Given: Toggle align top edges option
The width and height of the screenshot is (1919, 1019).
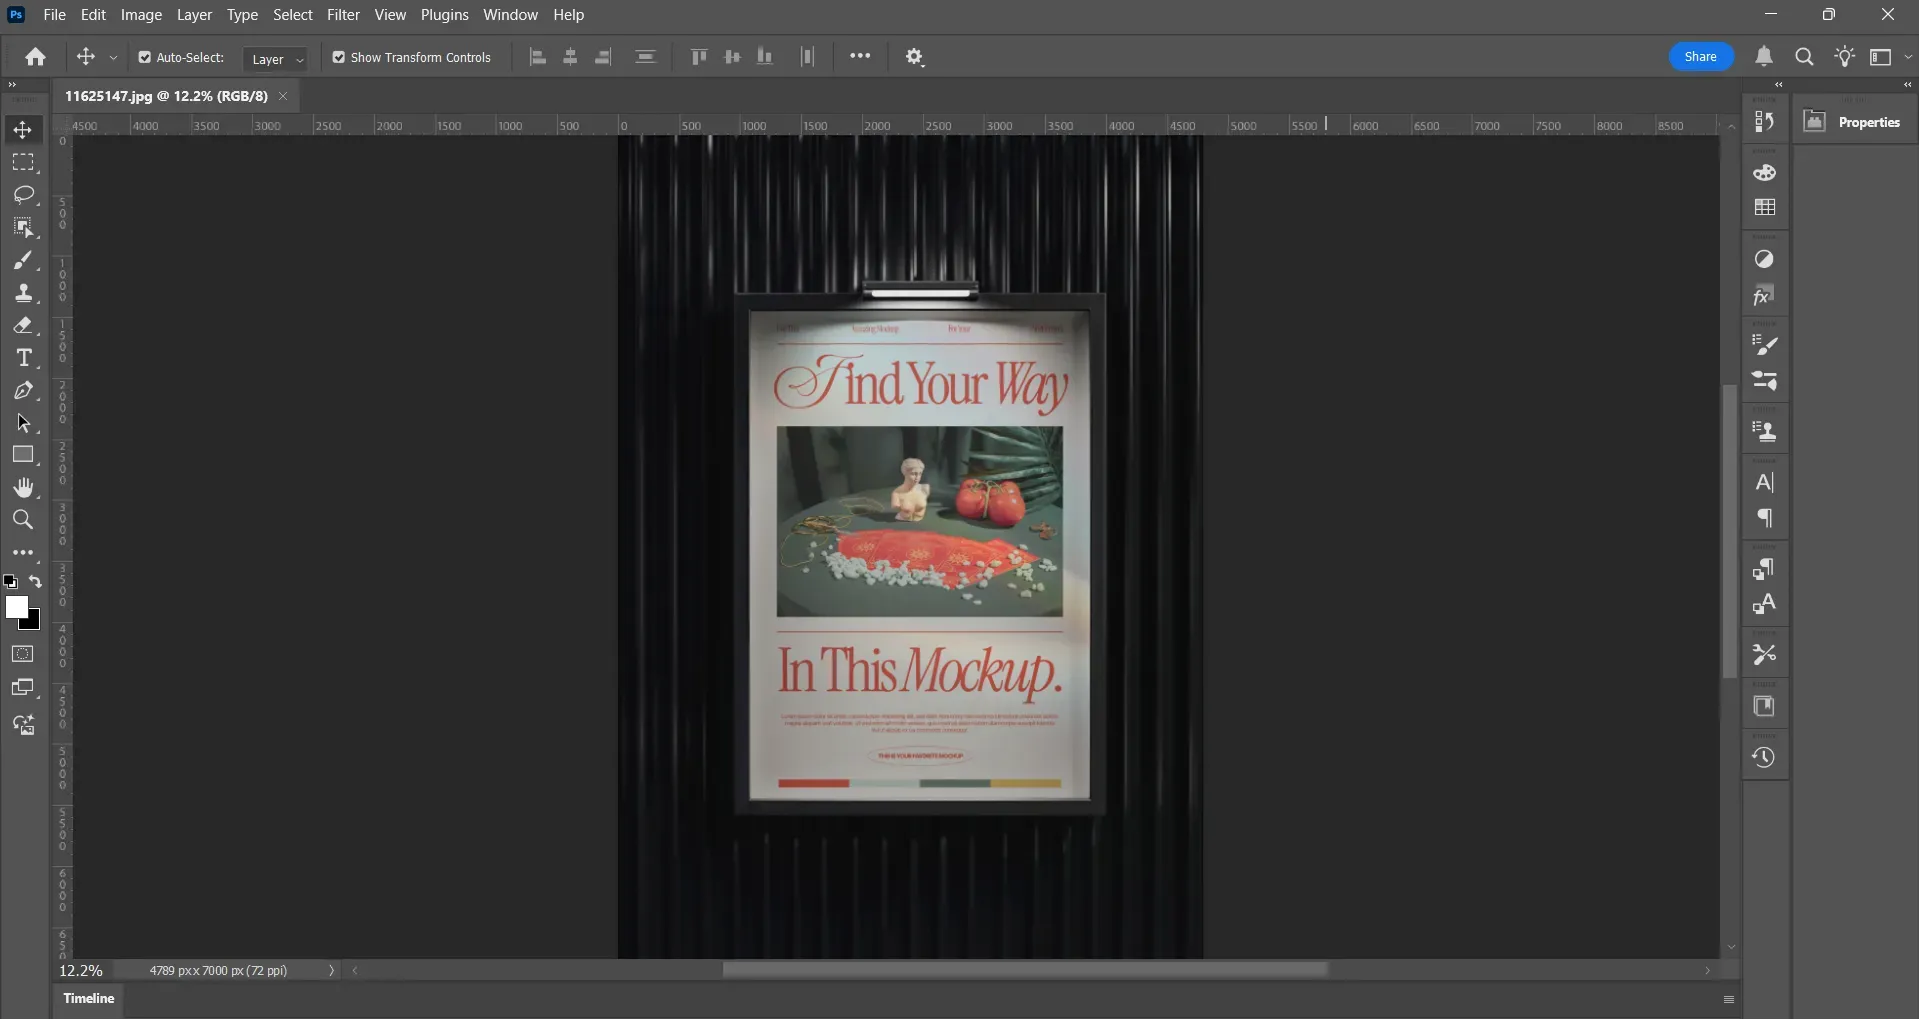Looking at the screenshot, I should (698, 57).
